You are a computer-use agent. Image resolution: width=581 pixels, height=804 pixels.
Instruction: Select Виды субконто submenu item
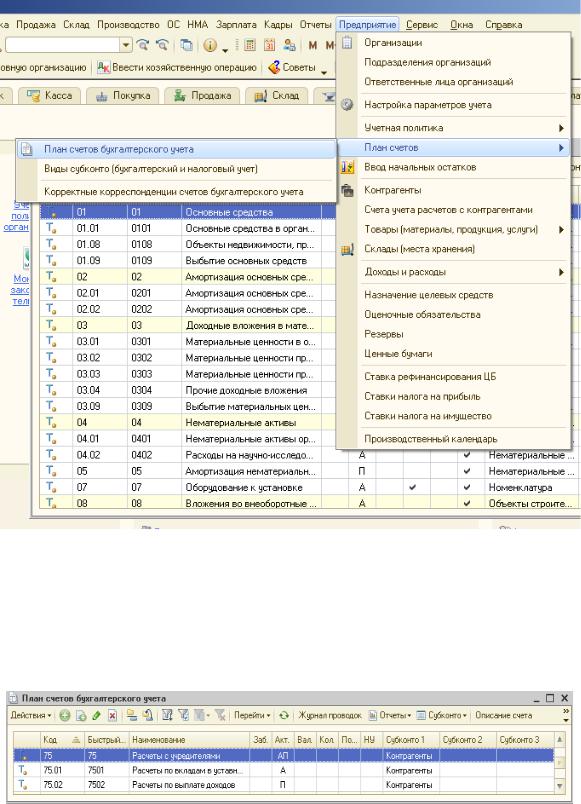click(176, 169)
